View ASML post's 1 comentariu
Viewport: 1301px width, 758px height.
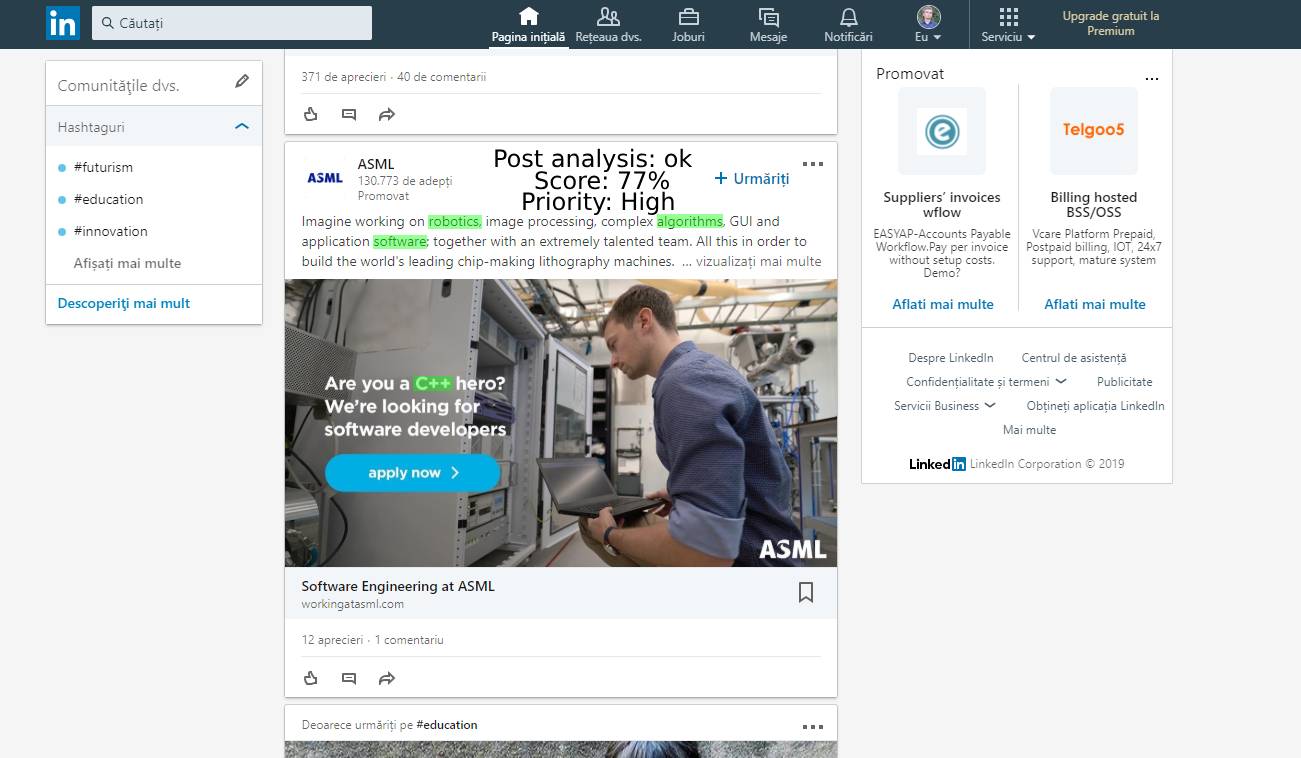(409, 640)
